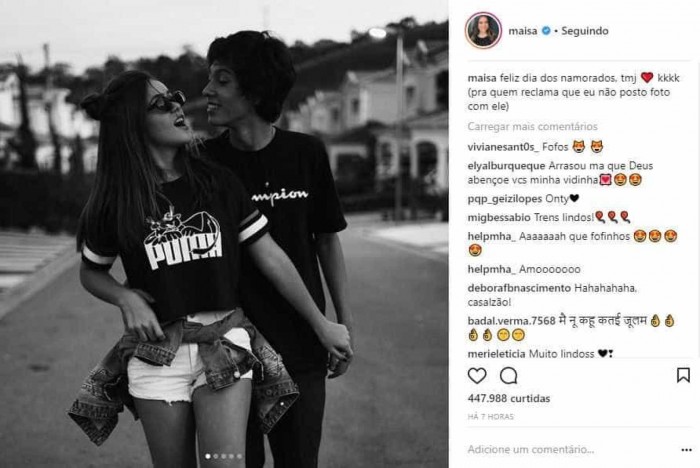This screenshot has width=700, height=468.
Task: Expand Carregar mais comentários
Action: click(x=532, y=126)
